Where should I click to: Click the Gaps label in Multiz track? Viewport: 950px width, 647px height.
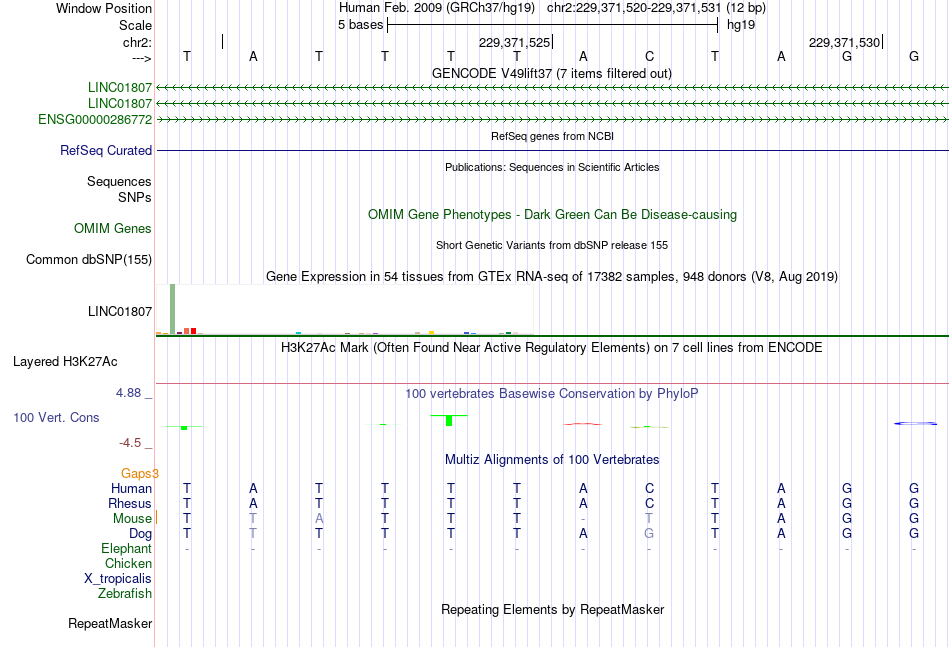(x=138, y=473)
